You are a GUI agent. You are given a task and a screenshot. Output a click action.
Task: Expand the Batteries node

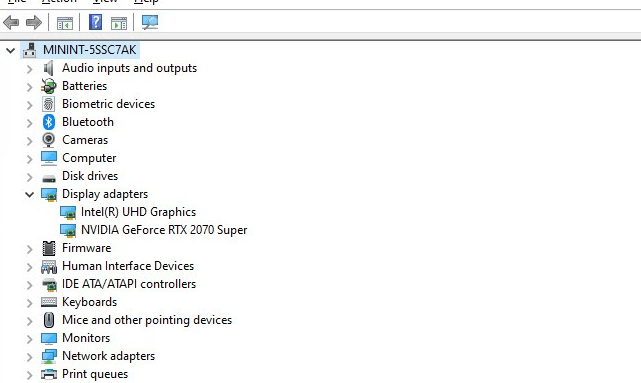29,87
